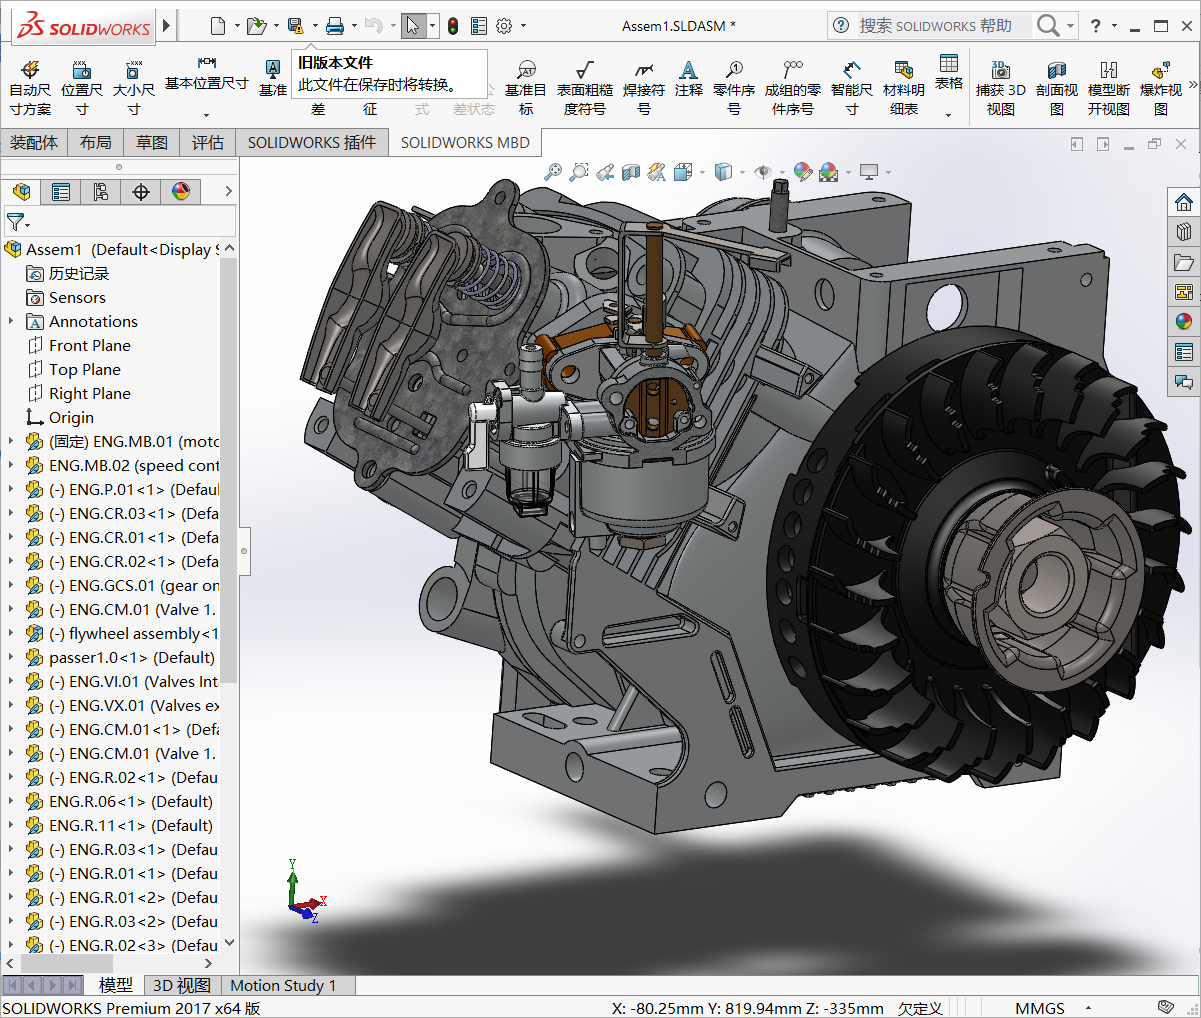This screenshot has height=1018, width=1201.
Task: Click the Rebuild traffic light icon
Action: tap(453, 26)
